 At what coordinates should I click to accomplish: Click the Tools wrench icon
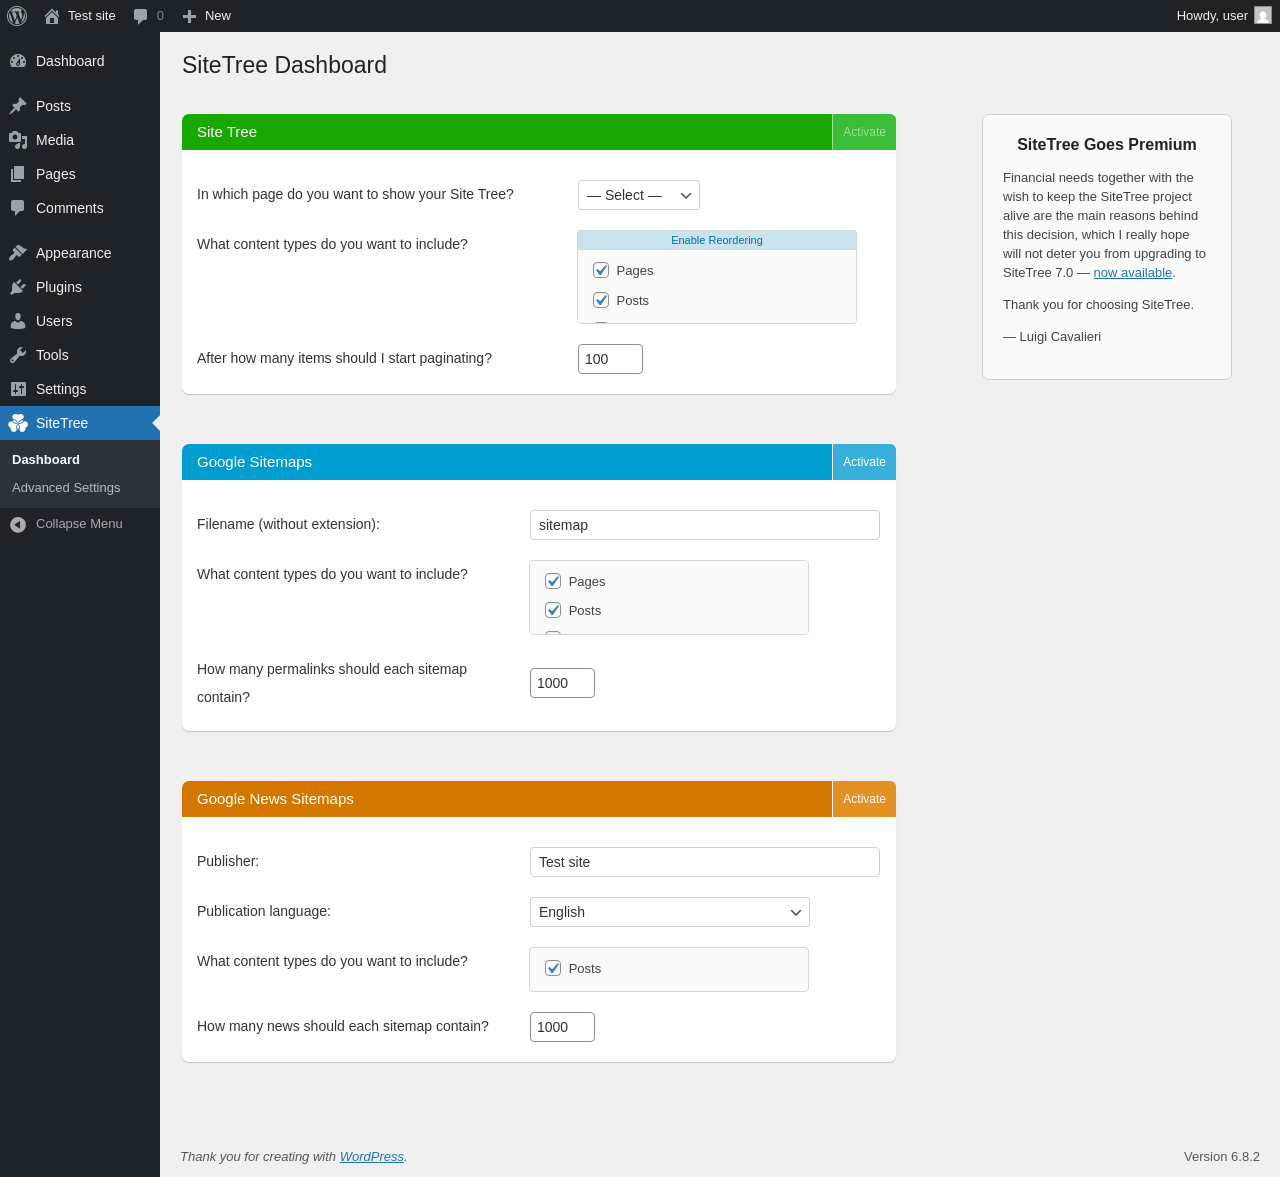18,355
